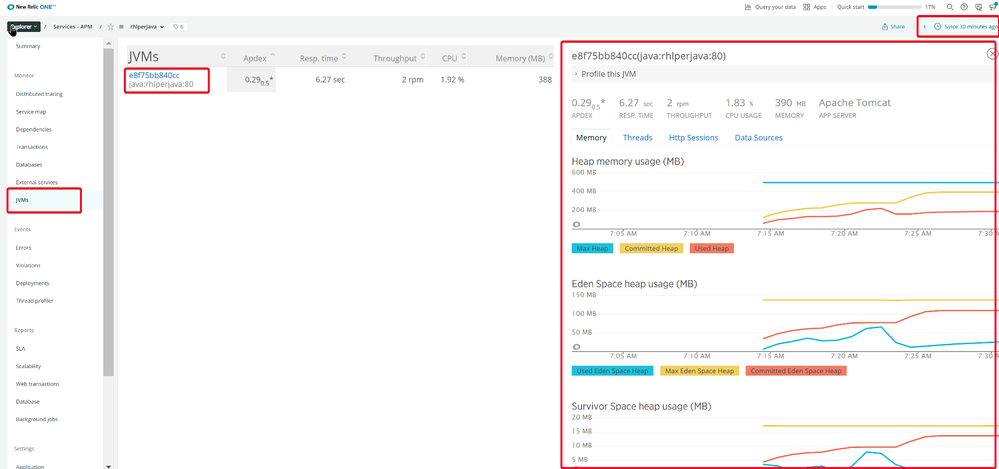Open Violations under Events

(x=28, y=265)
